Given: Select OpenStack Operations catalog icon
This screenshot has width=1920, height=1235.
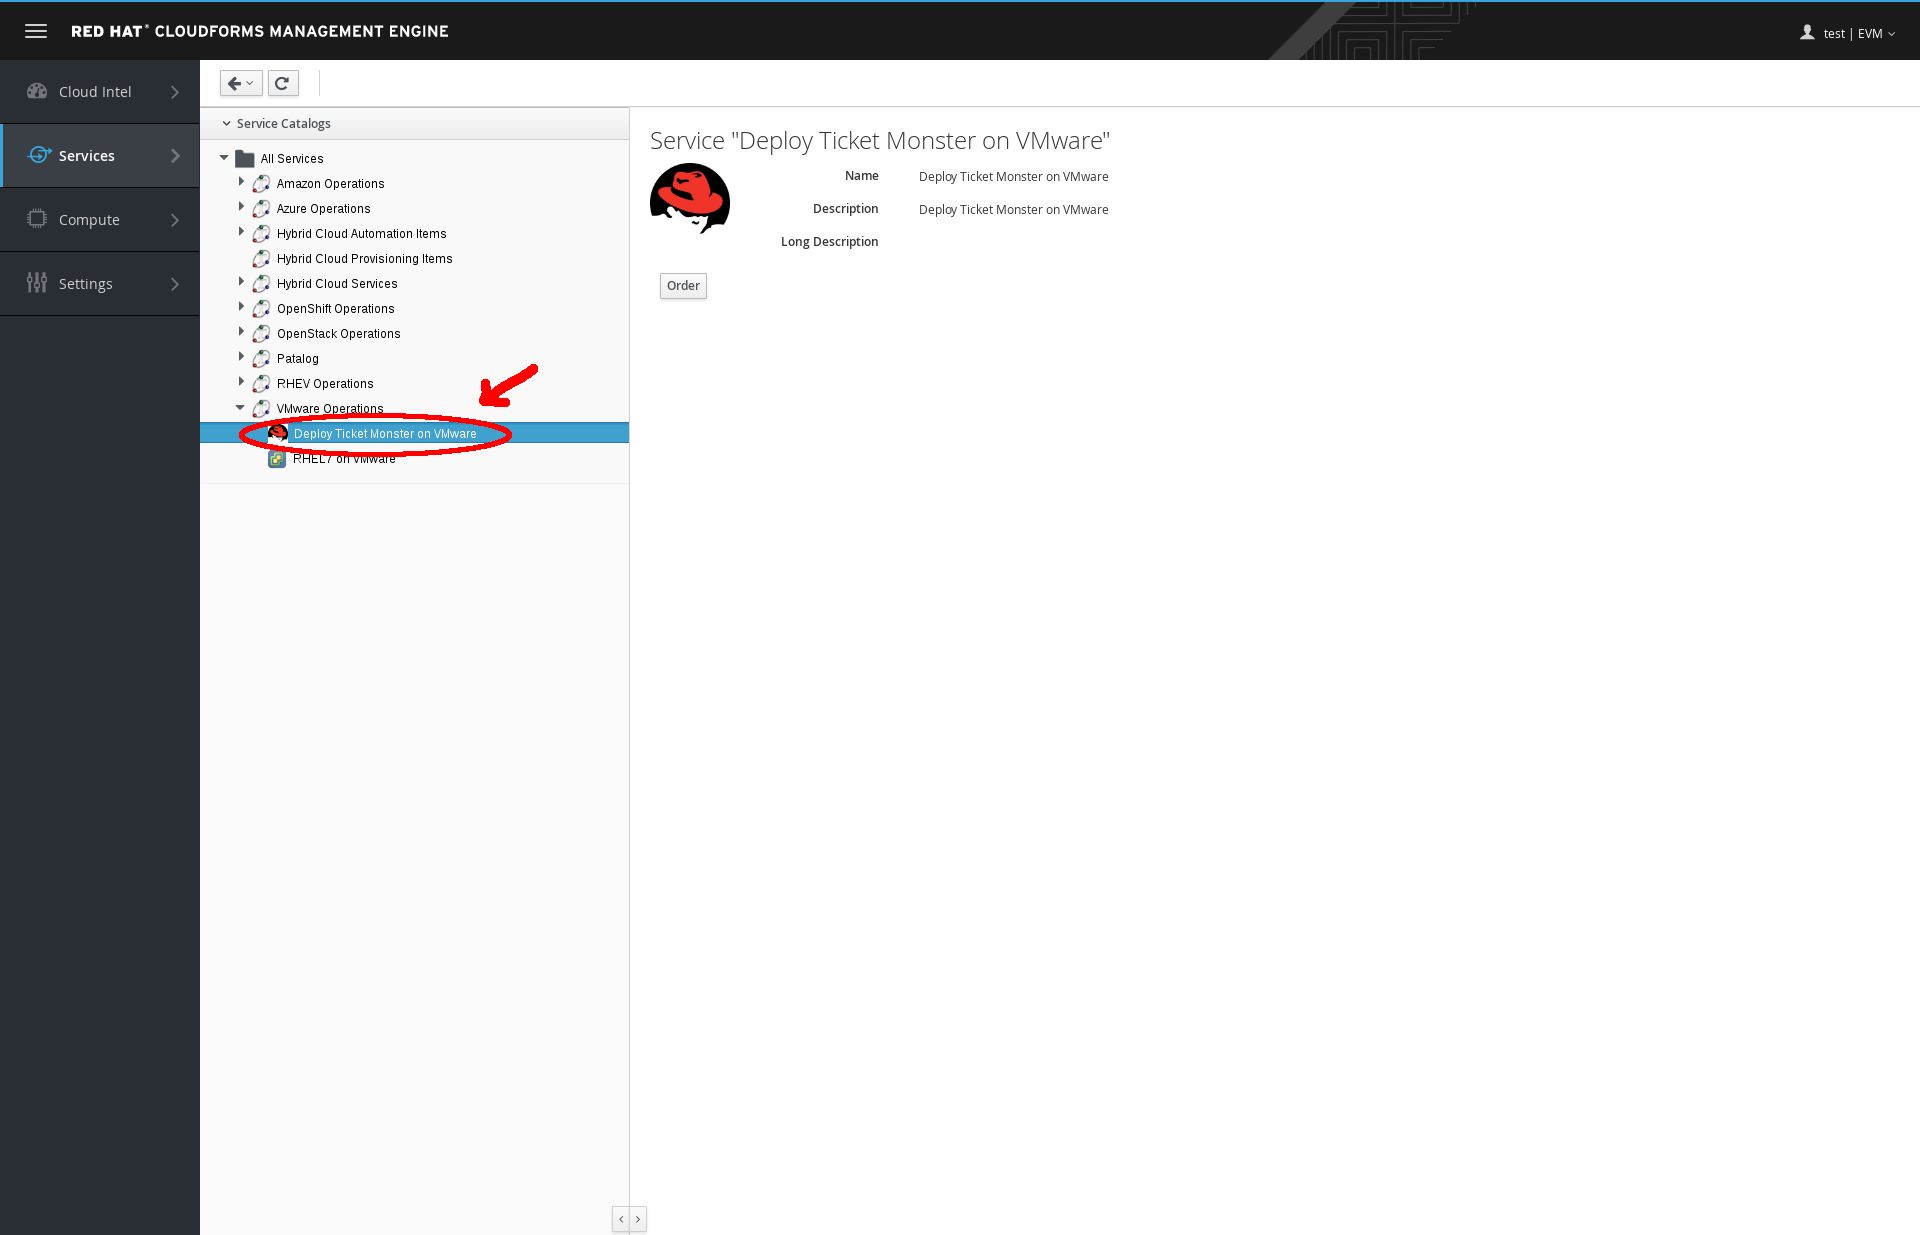Looking at the screenshot, I should click(x=261, y=334).
